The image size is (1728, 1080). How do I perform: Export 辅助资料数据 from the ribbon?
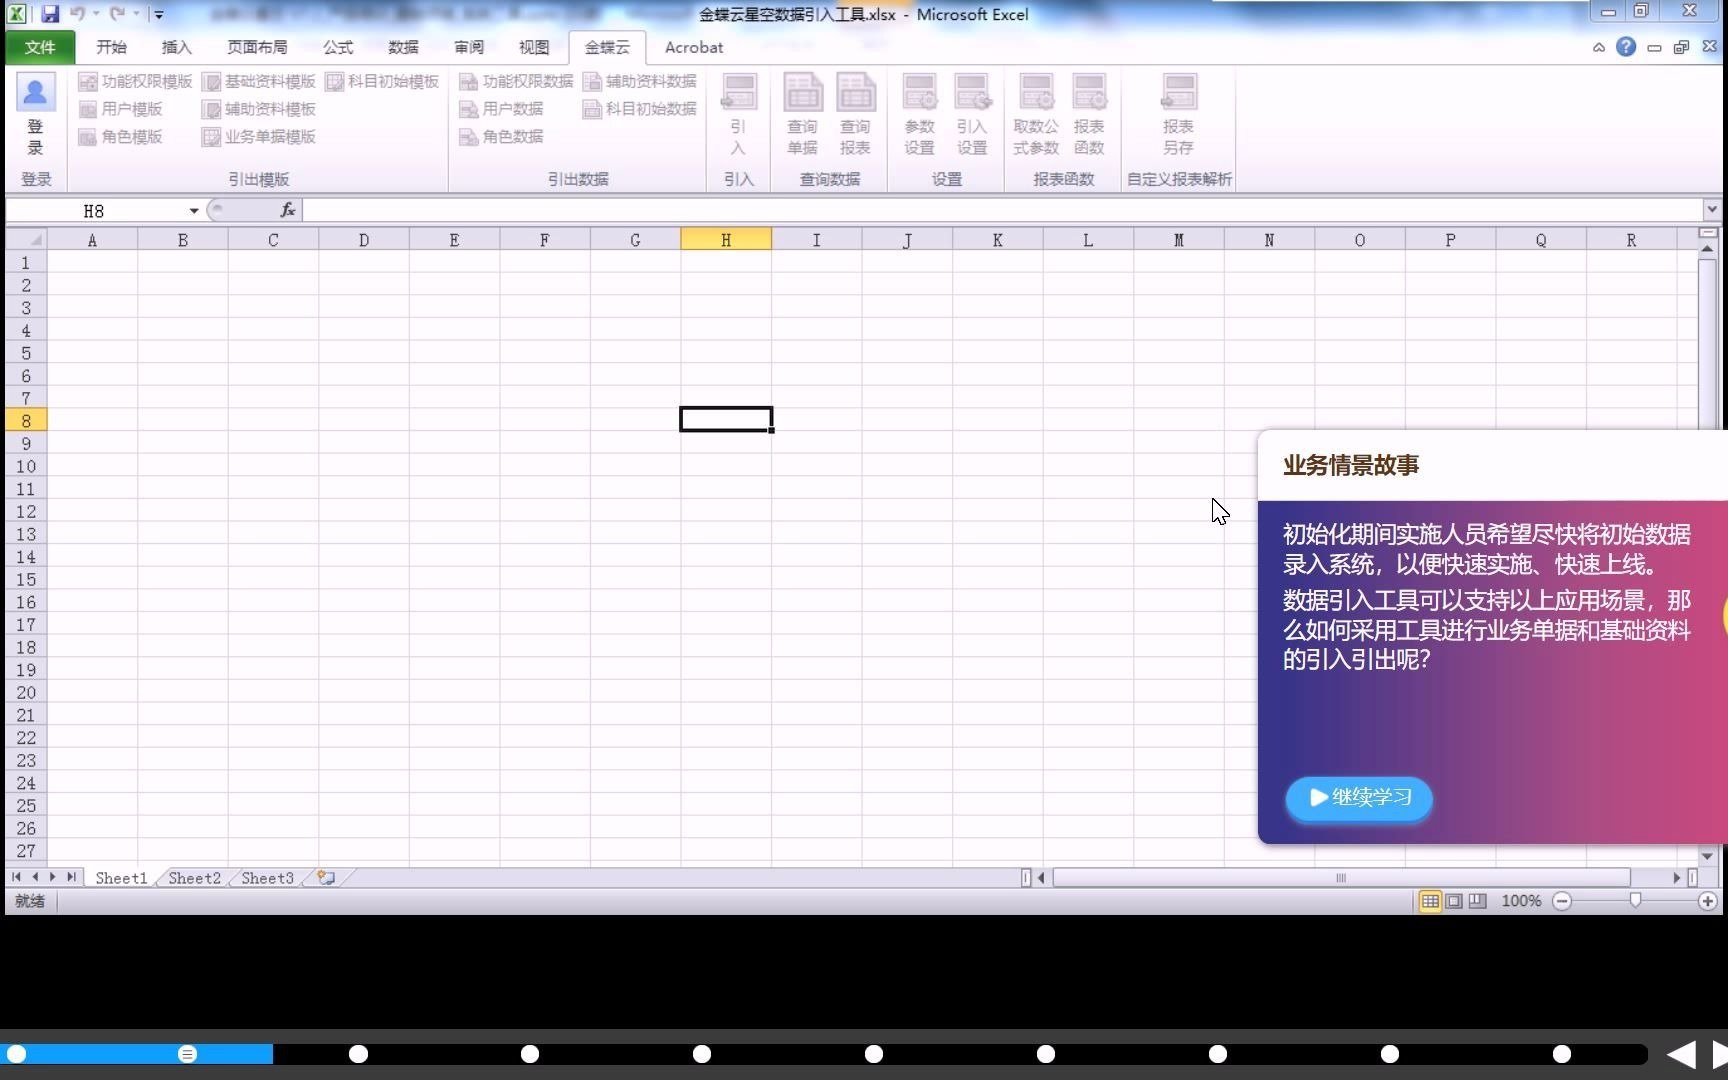tap(640, 81)
